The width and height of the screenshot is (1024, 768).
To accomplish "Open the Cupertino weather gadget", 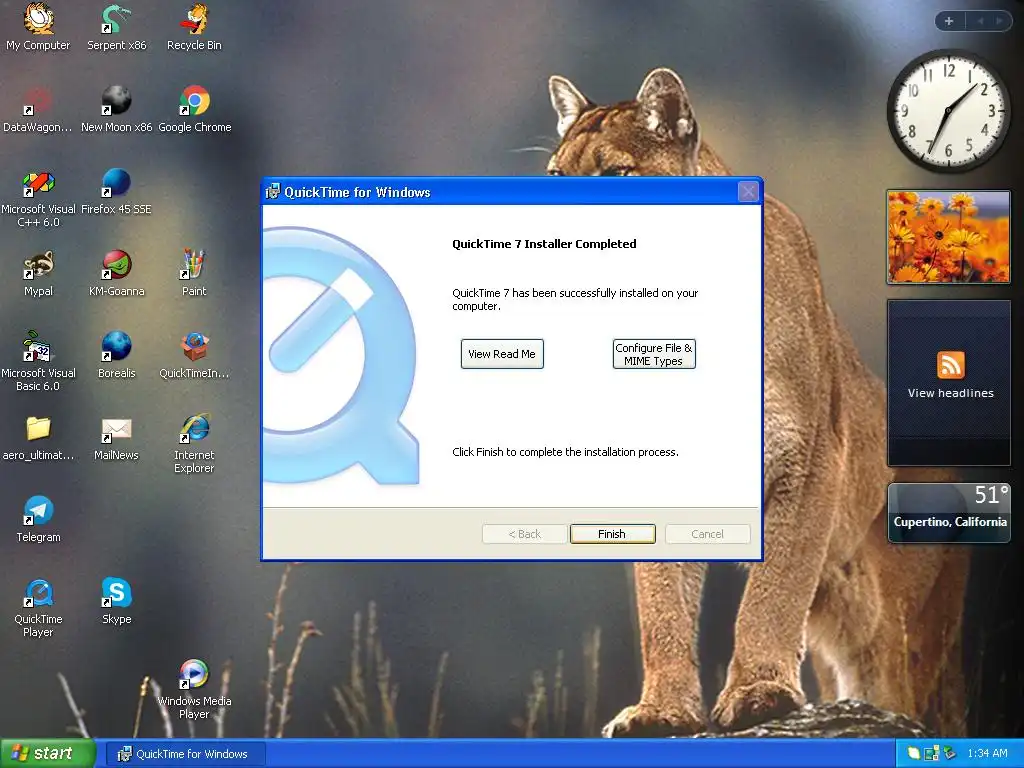I will (949, 513).
